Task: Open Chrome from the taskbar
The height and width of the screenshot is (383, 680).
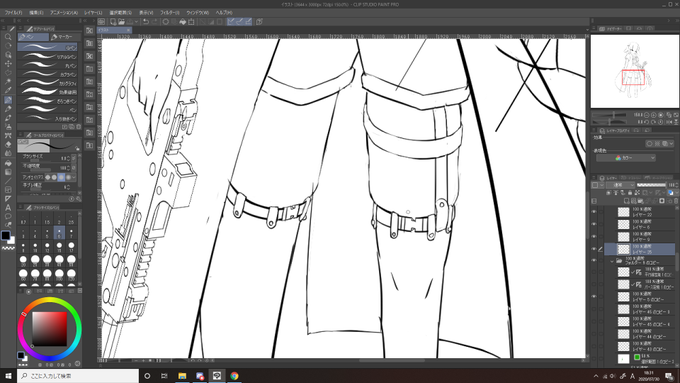Action: click(234, 376)
